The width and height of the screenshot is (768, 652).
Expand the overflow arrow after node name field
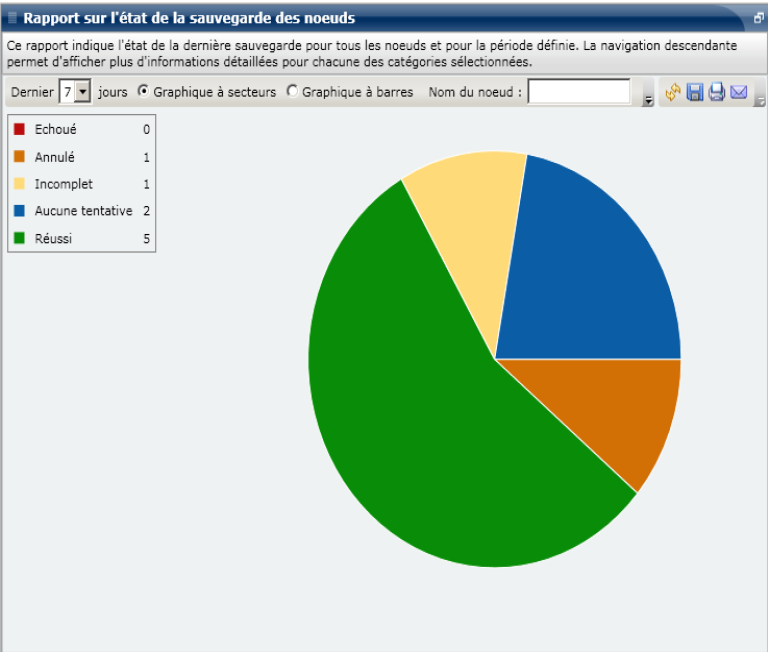(x=648, y=99)
